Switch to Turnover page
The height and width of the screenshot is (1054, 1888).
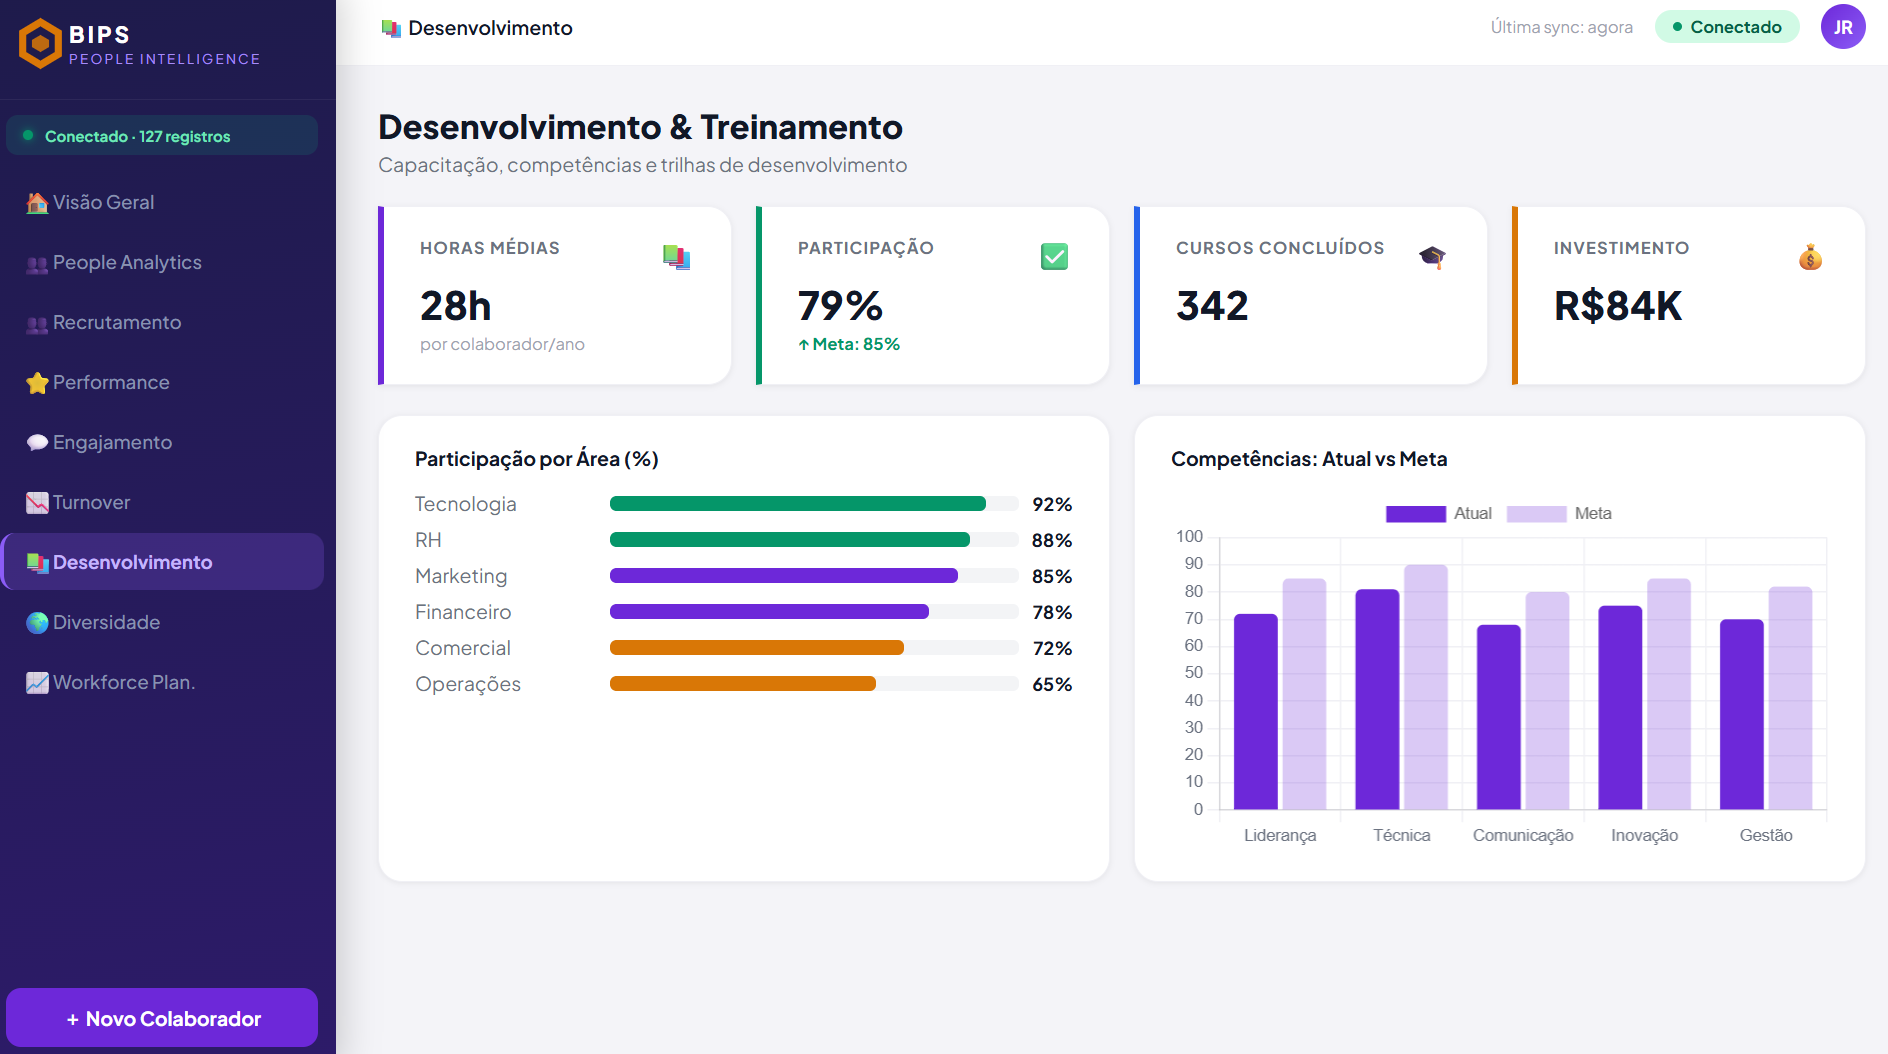162,502
